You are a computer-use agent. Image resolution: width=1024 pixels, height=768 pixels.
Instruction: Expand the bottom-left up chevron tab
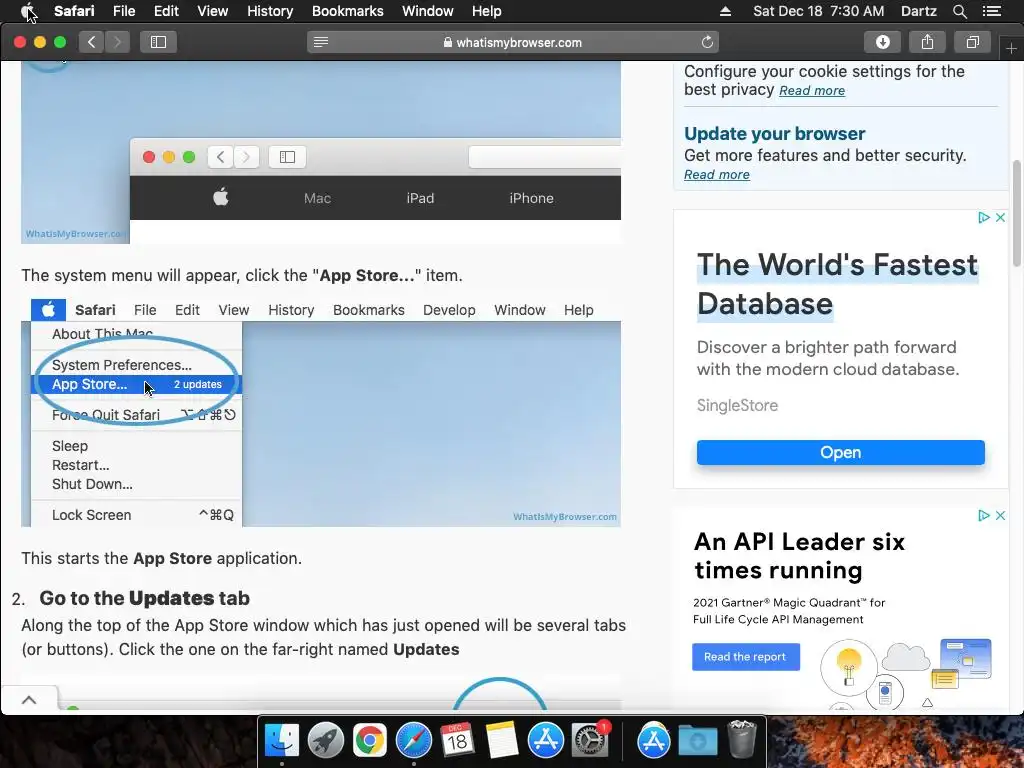click(x=29, y=700)
